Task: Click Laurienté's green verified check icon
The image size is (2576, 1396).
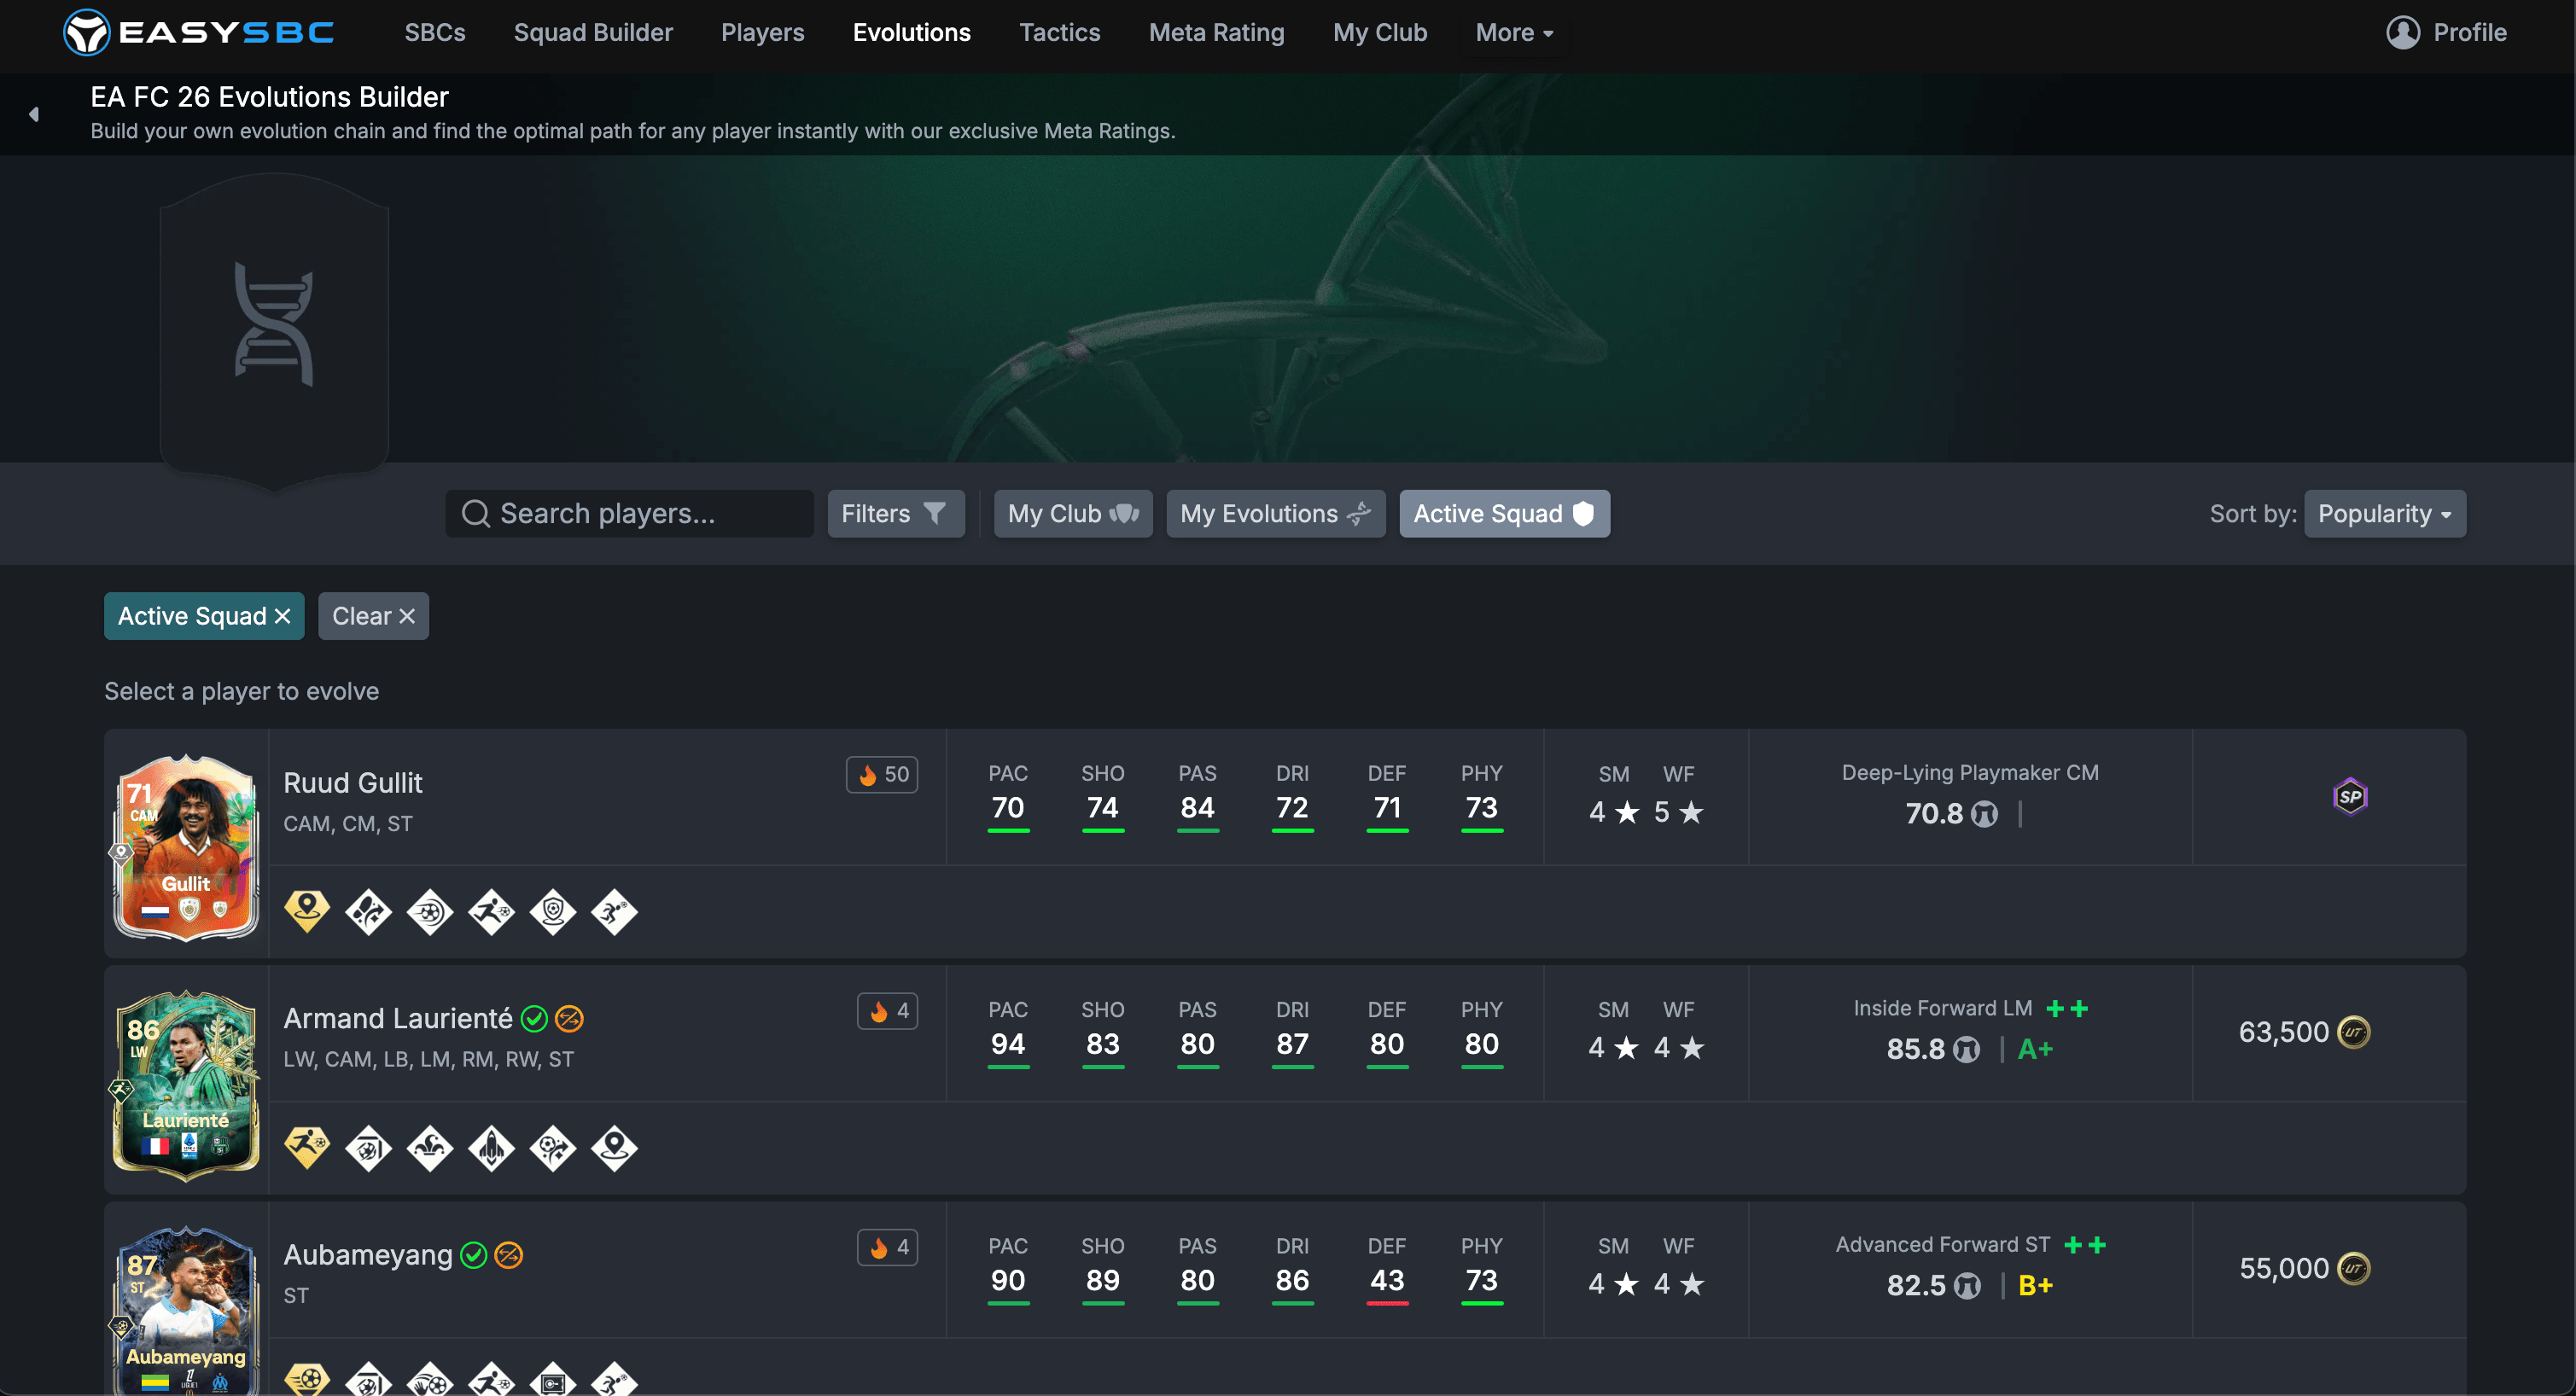Action: coord(535,1018)
